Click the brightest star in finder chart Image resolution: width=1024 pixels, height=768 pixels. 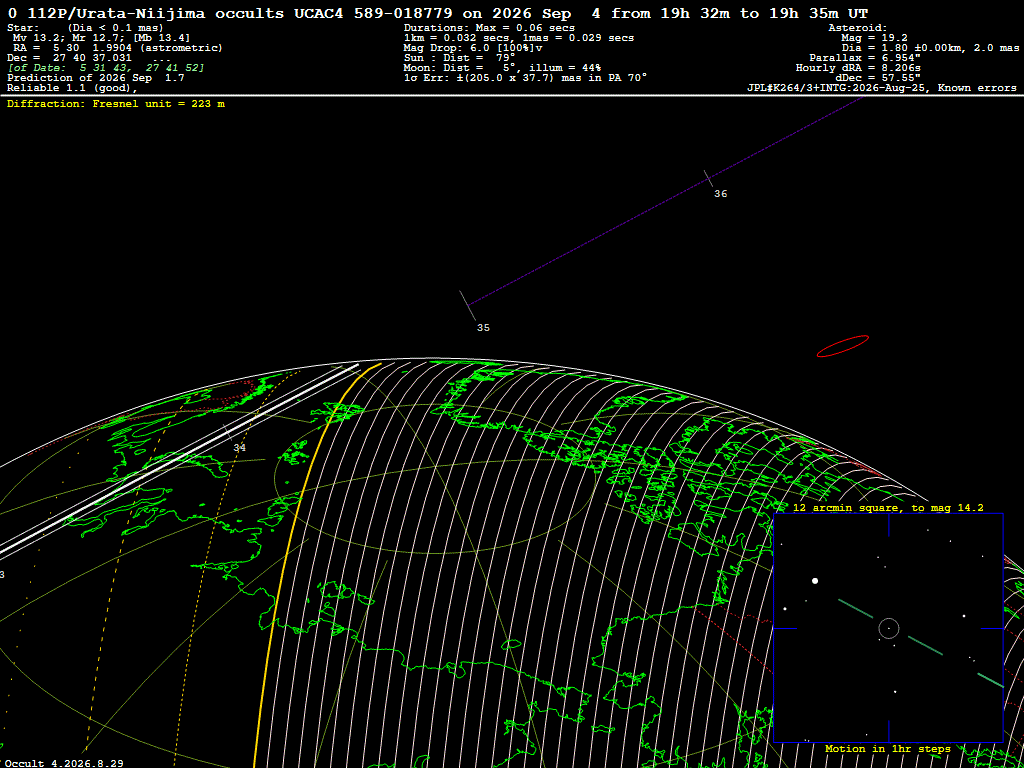point(815,581)
